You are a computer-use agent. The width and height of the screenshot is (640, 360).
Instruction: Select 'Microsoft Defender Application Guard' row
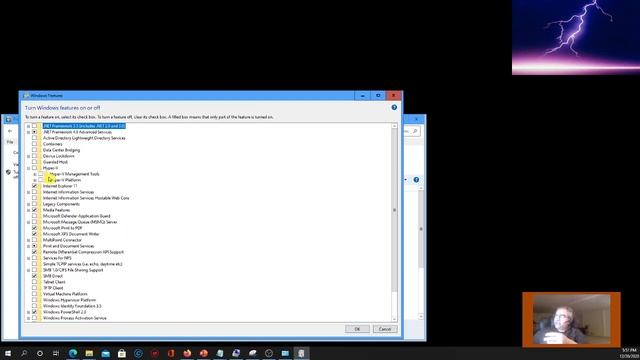[77, 216]
